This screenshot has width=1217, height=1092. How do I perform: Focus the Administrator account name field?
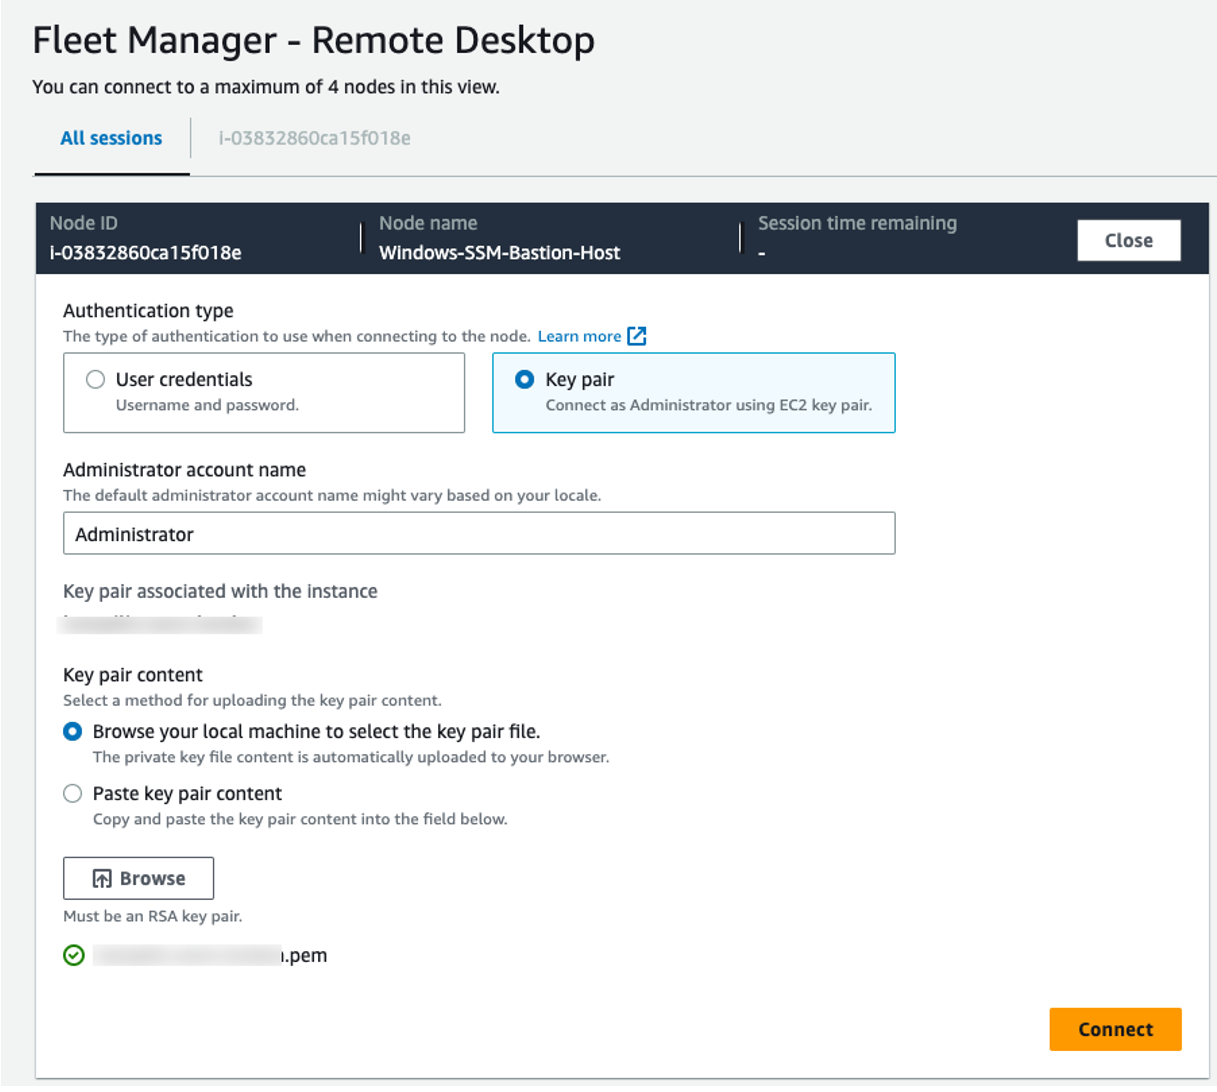click(x=479, y=533)
